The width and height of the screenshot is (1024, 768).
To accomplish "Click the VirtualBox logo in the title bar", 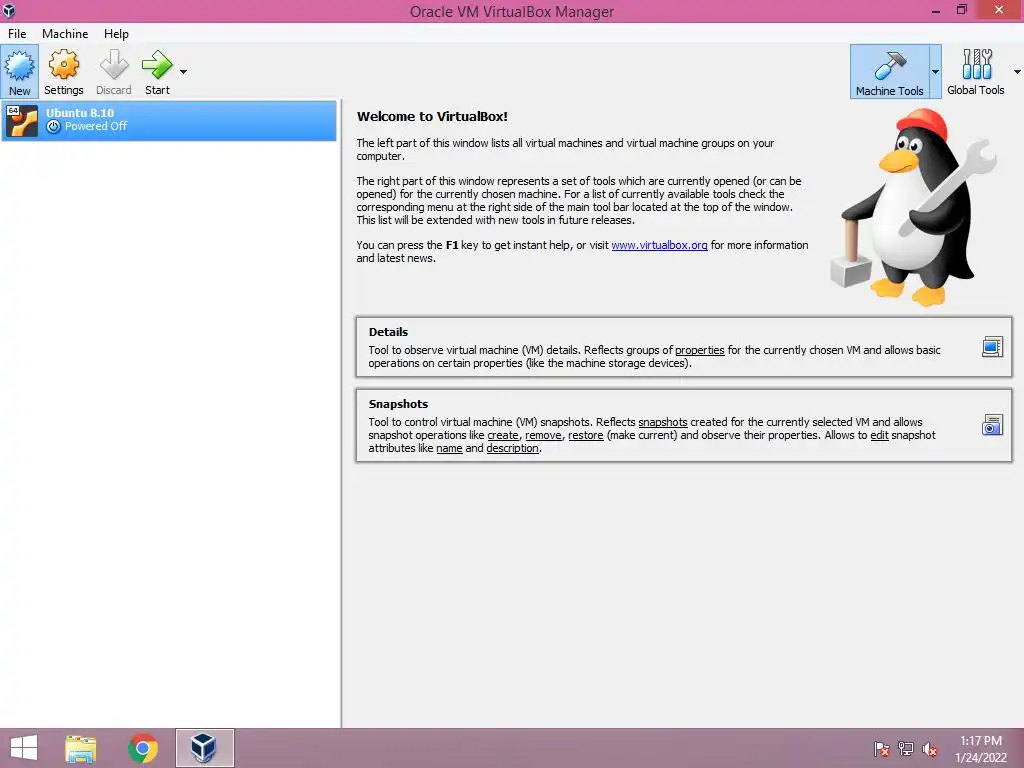I will click(9, 10).
